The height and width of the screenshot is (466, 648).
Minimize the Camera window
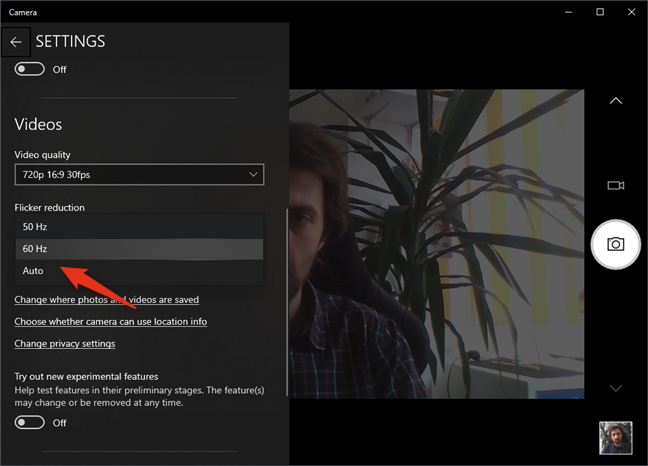pos(569,12)
